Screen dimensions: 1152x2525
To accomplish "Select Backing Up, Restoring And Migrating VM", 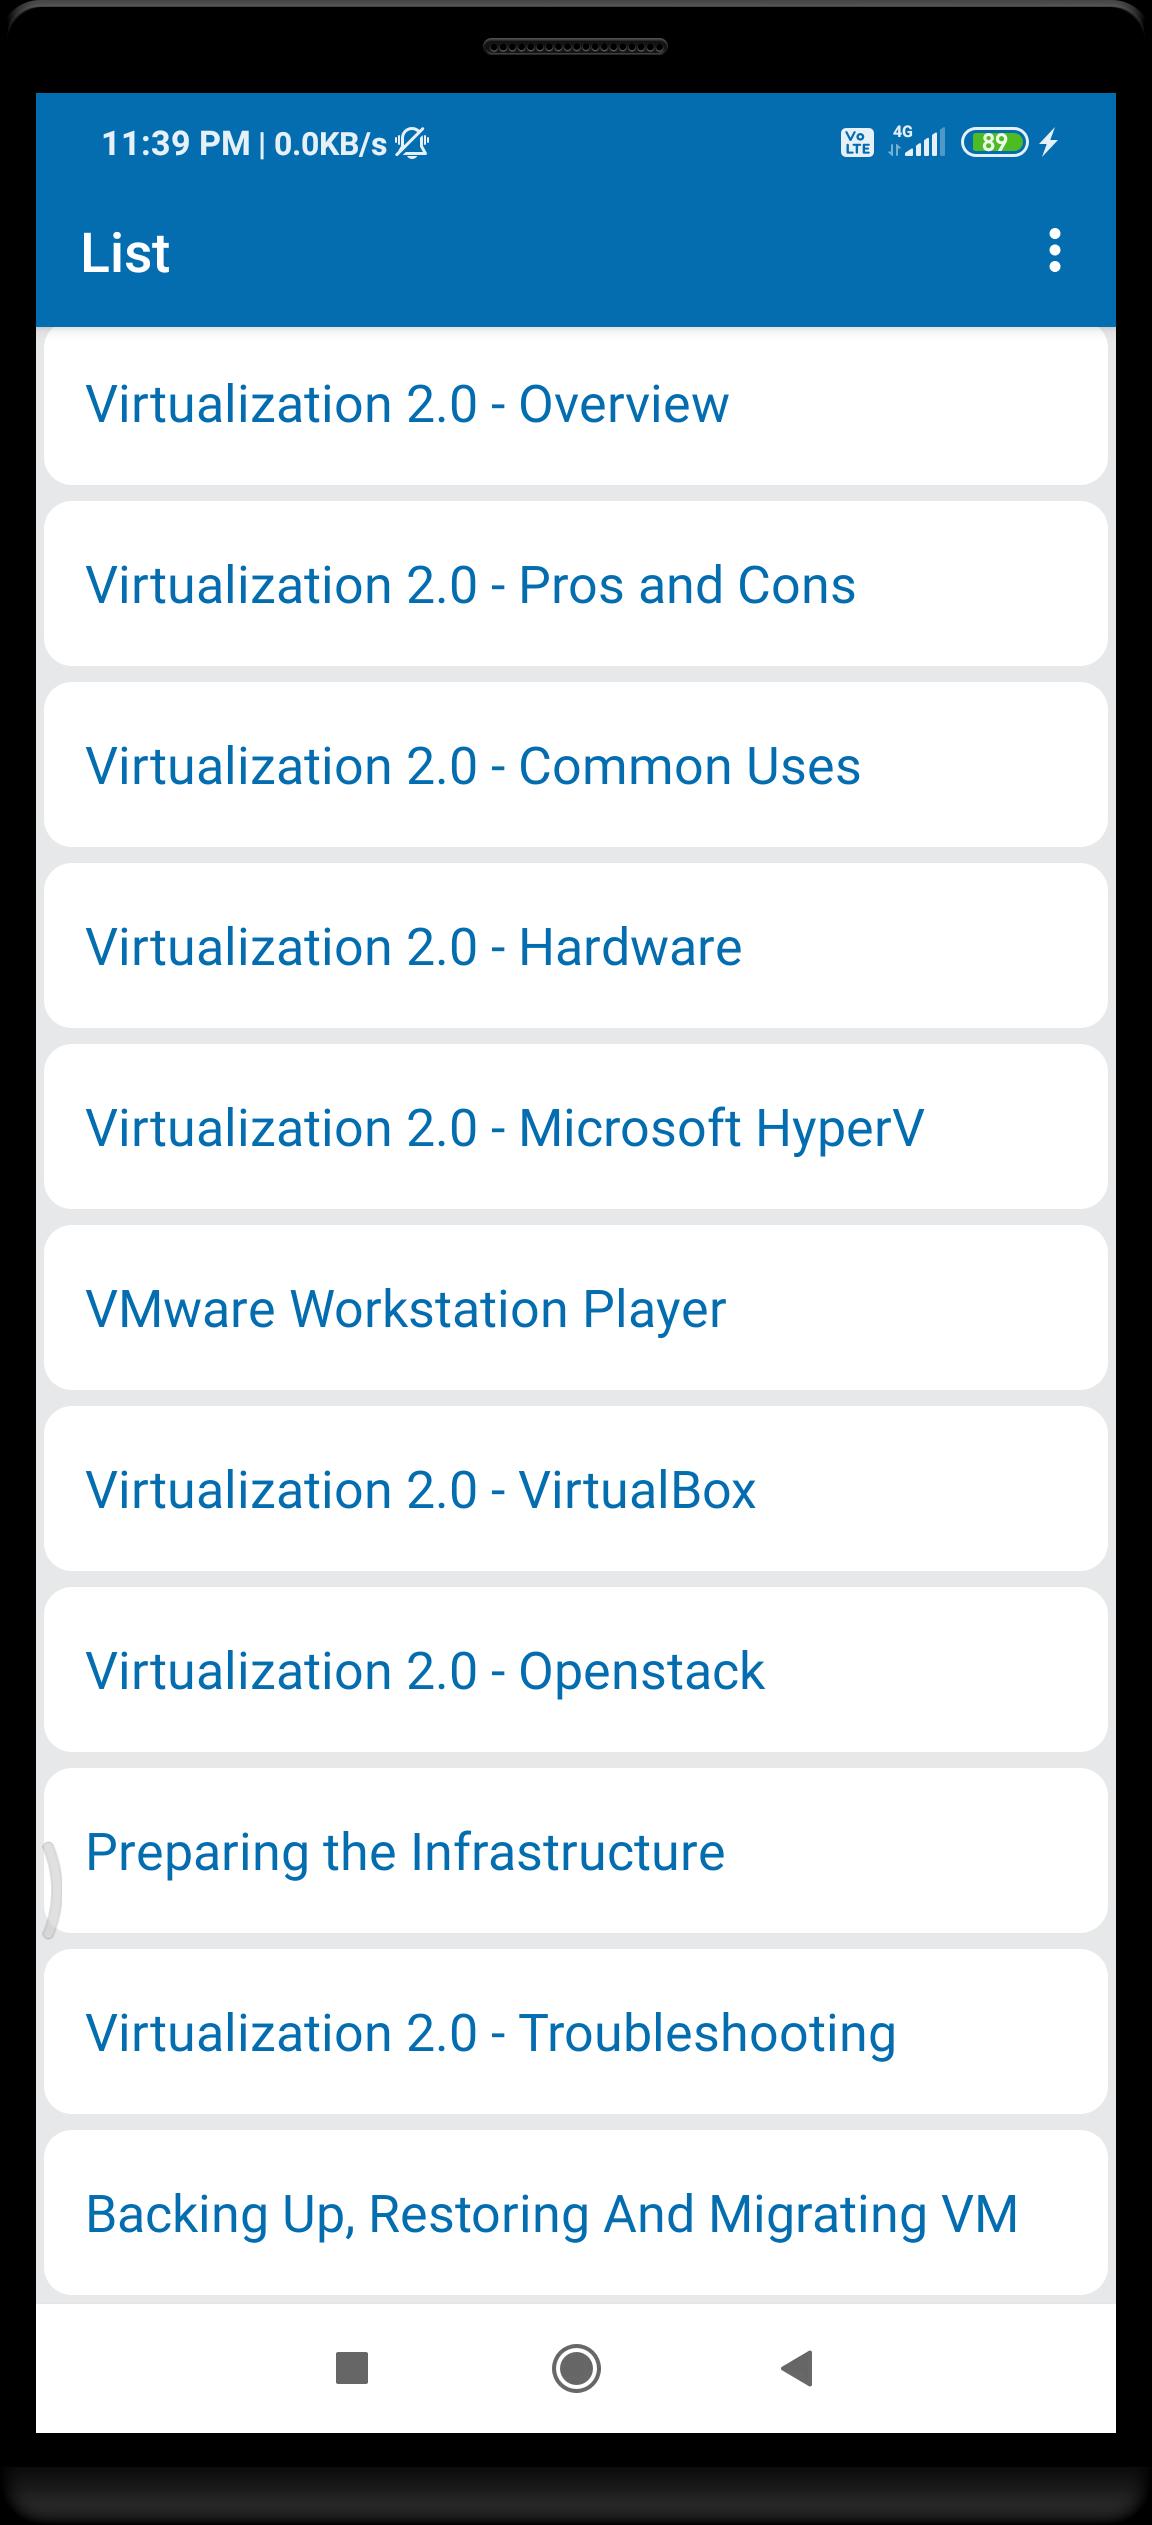I will coord(576,2213).
